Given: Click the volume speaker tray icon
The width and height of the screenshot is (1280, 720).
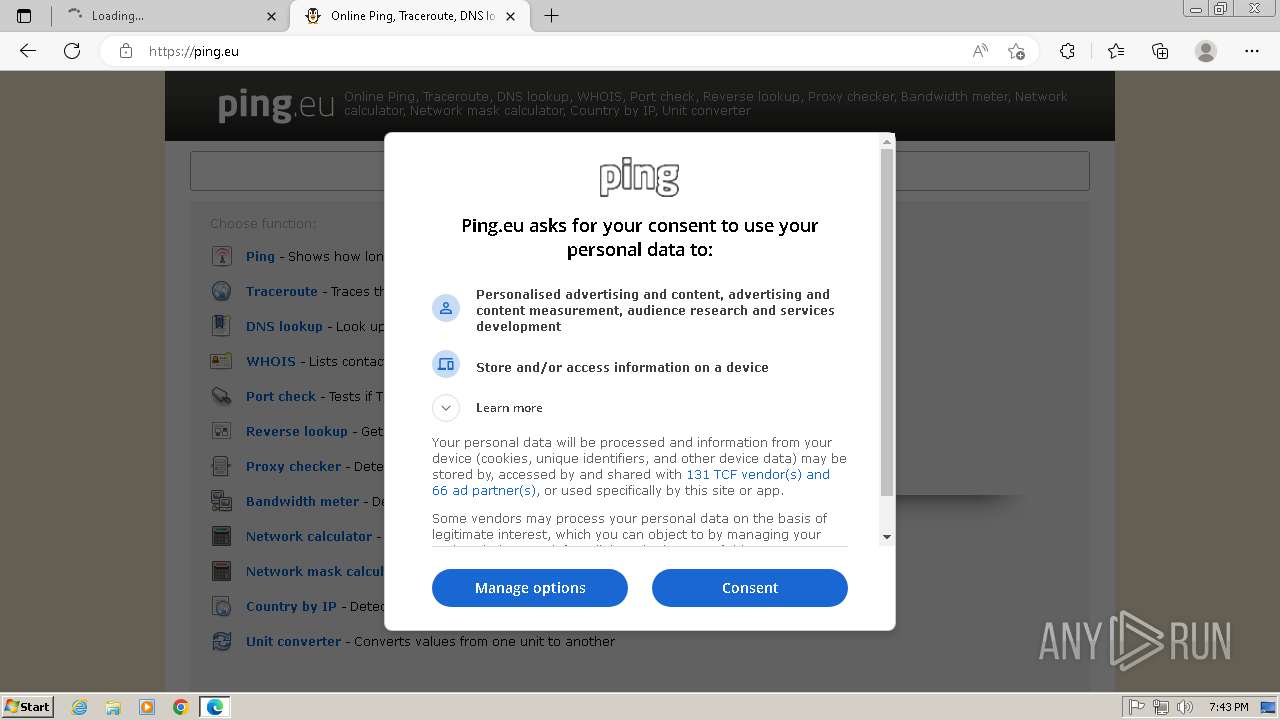Looking at the screenshot, I should point(1185,707).
